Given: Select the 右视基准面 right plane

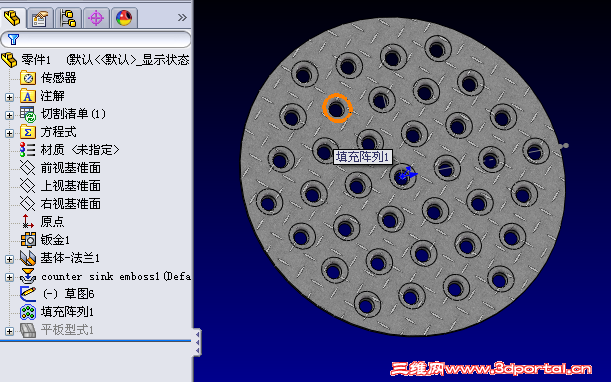Looking at the screenshot, I should [x=71, y=204].
